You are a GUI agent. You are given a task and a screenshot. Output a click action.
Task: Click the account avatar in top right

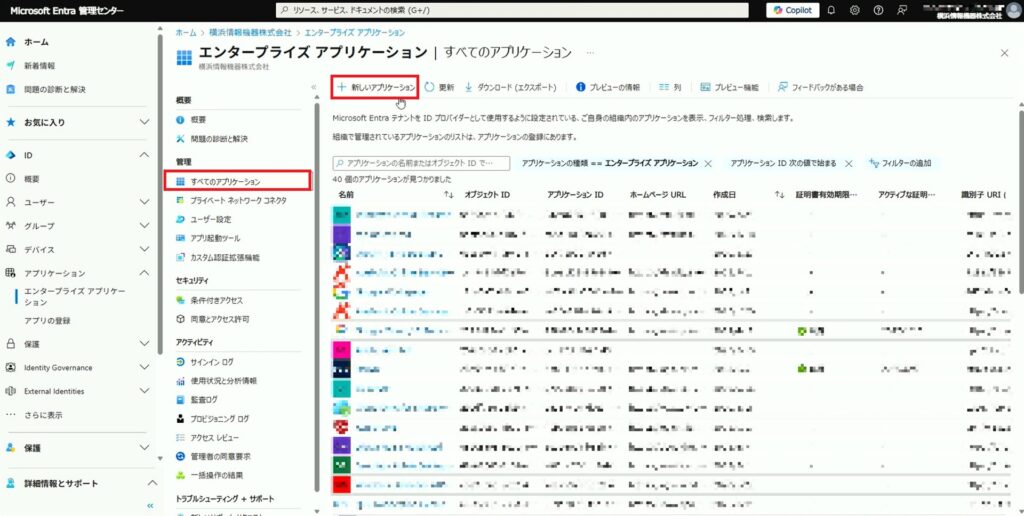[x=1013, y=10]
